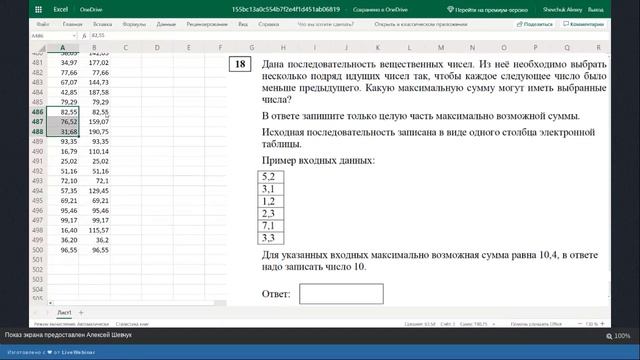640x360 pixels.
Task: Click the Что вы хотите сделать search box
Action: pos(326,24)
